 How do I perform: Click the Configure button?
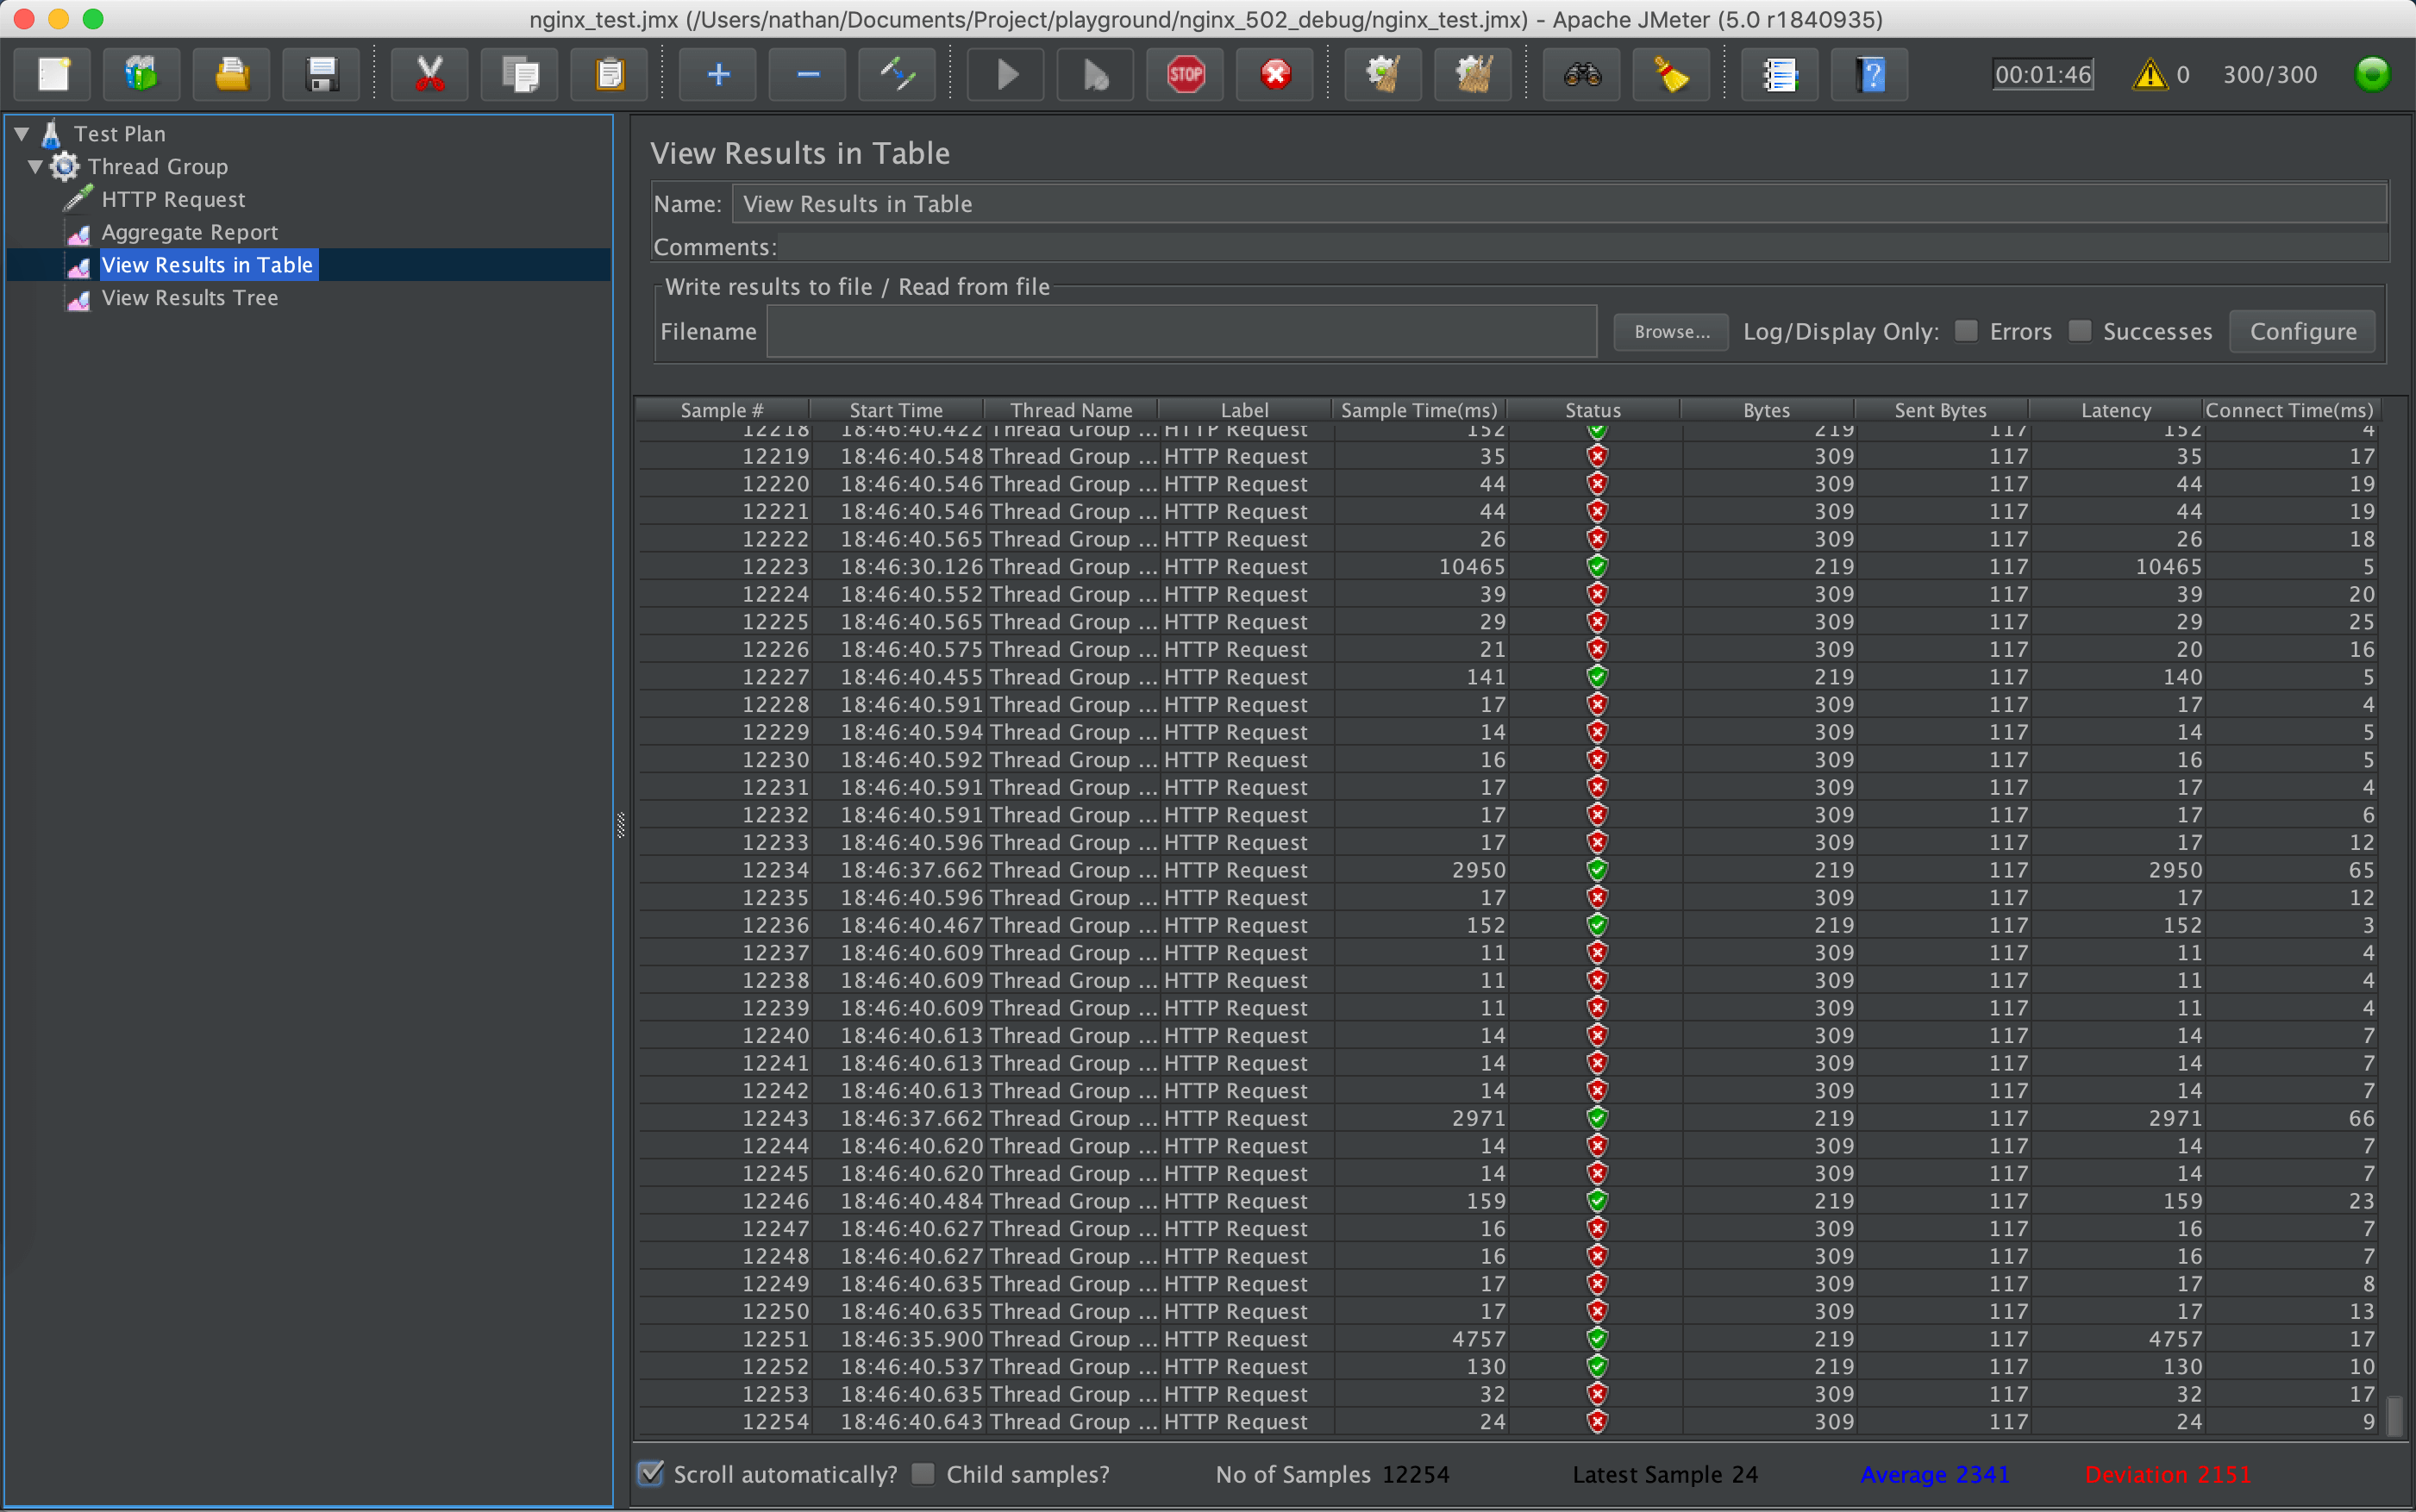[x=2302, y=331]
